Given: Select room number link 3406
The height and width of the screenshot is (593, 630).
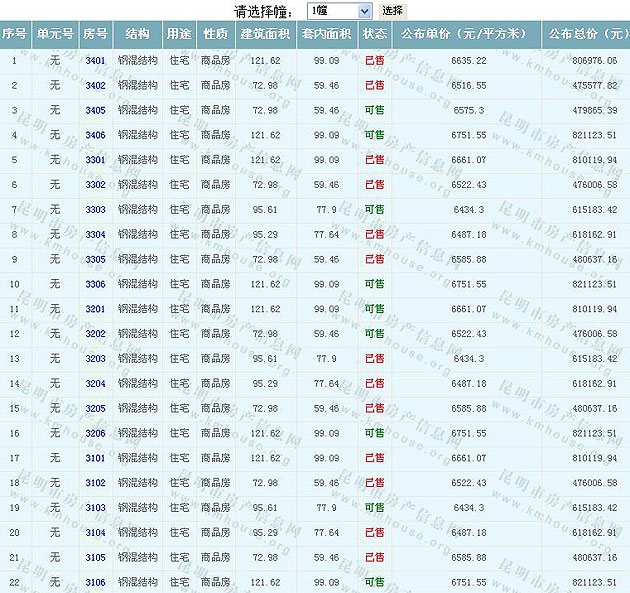Looking at the screenshot, I should (x=96, y=135).
